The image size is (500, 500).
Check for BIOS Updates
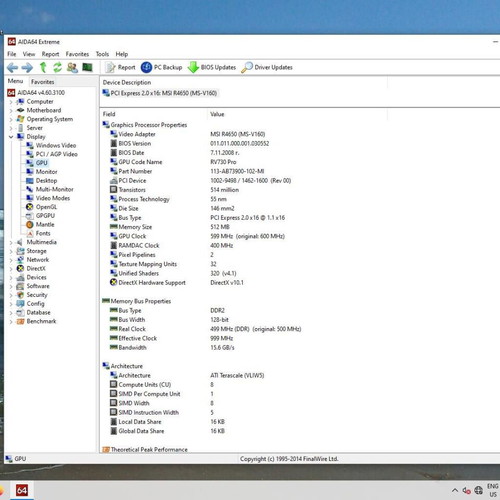click(x=211, y=67)
